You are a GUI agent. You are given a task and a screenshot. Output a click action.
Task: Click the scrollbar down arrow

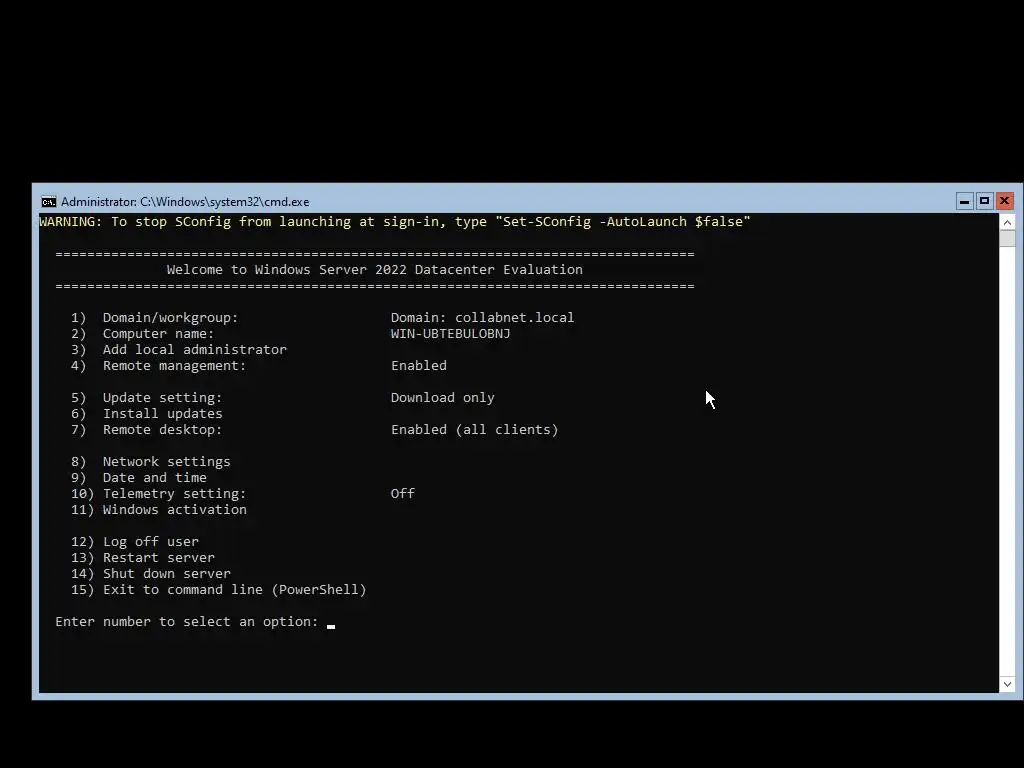1007,684
